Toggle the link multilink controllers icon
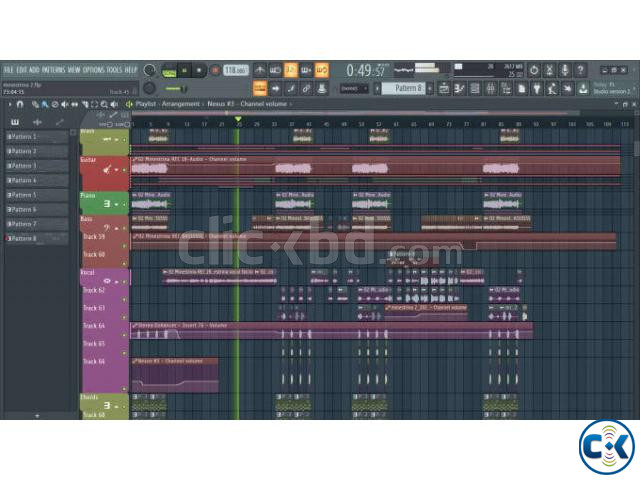This screenshot has height=480, width=640. [306, 88]
